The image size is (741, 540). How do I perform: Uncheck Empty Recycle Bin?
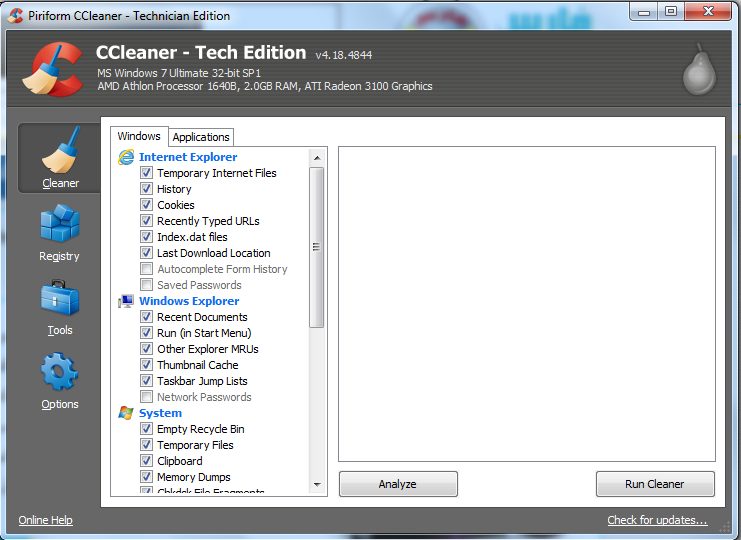pyautogui.click(x=146, y=429)
